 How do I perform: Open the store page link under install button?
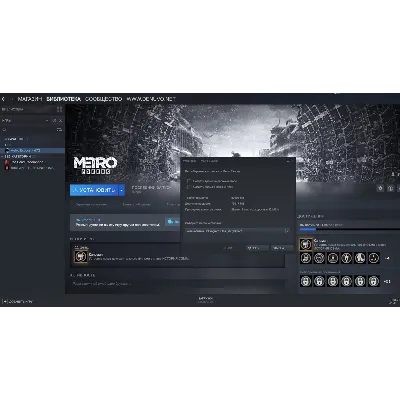(x=91, y=205)
